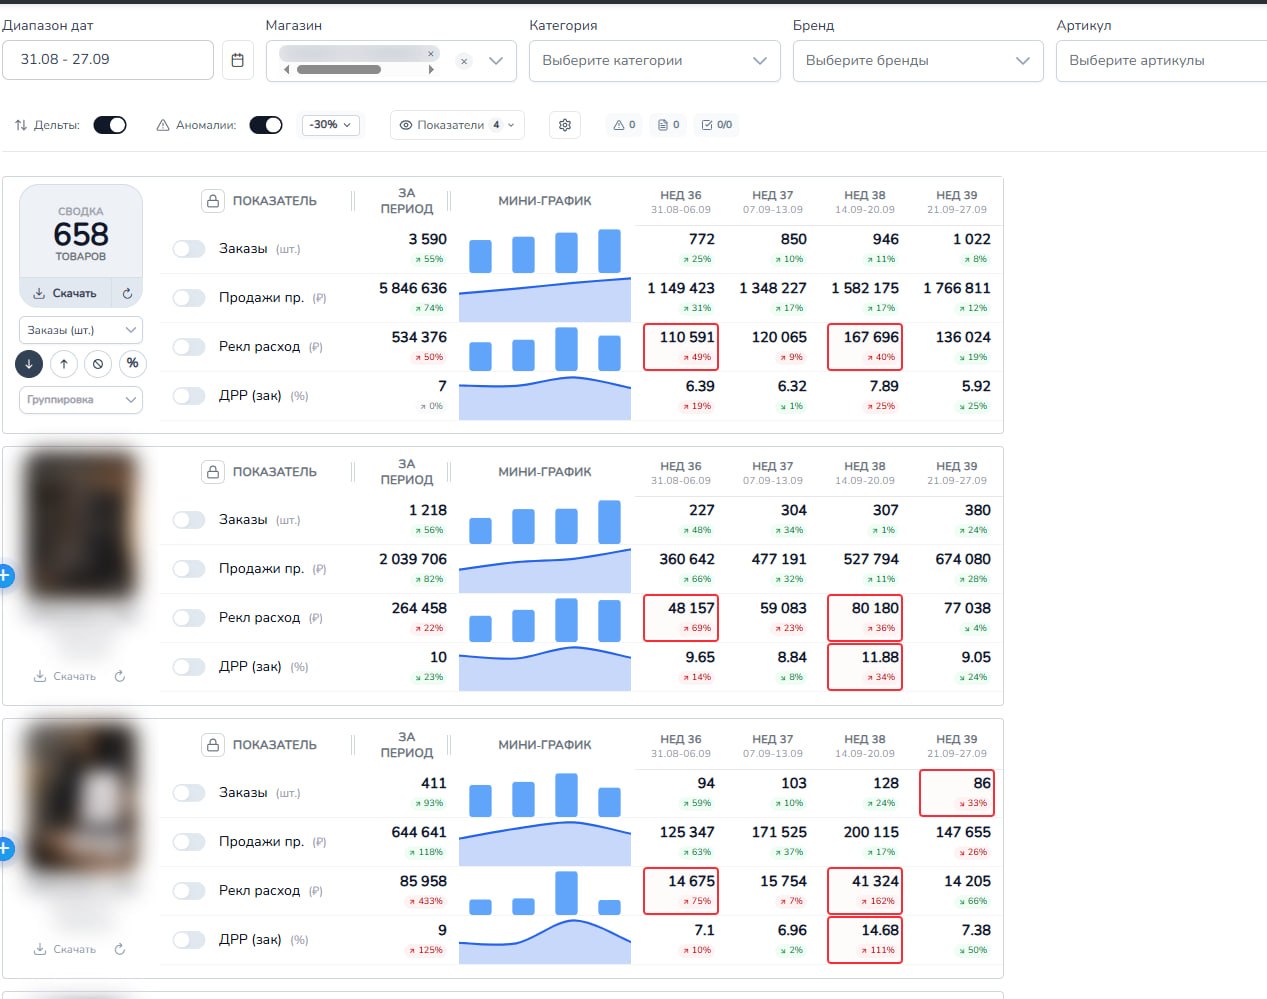Click the circle-slash button to reset sorting

pos(98,363)
